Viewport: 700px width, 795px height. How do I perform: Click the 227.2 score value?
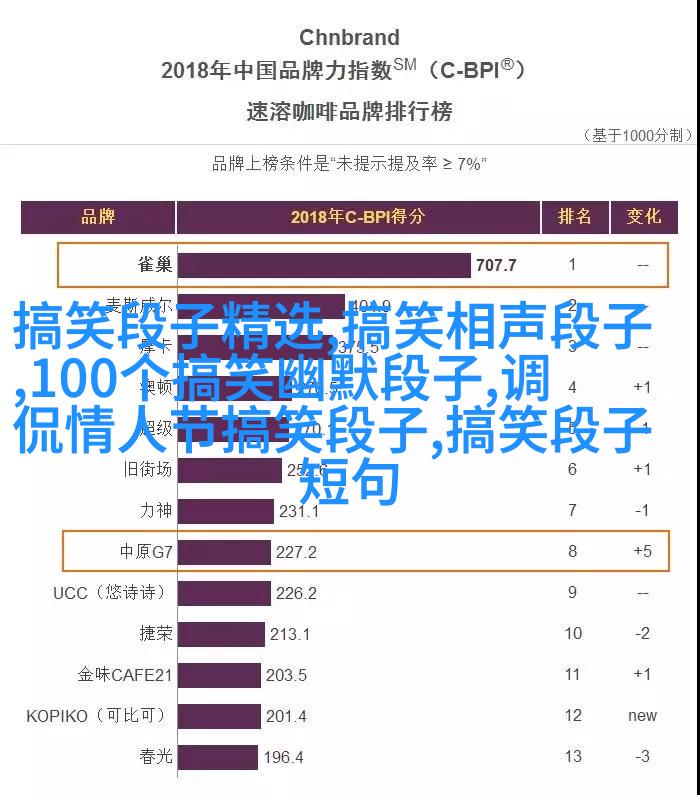pyautogui.click(x=297, y=552)
